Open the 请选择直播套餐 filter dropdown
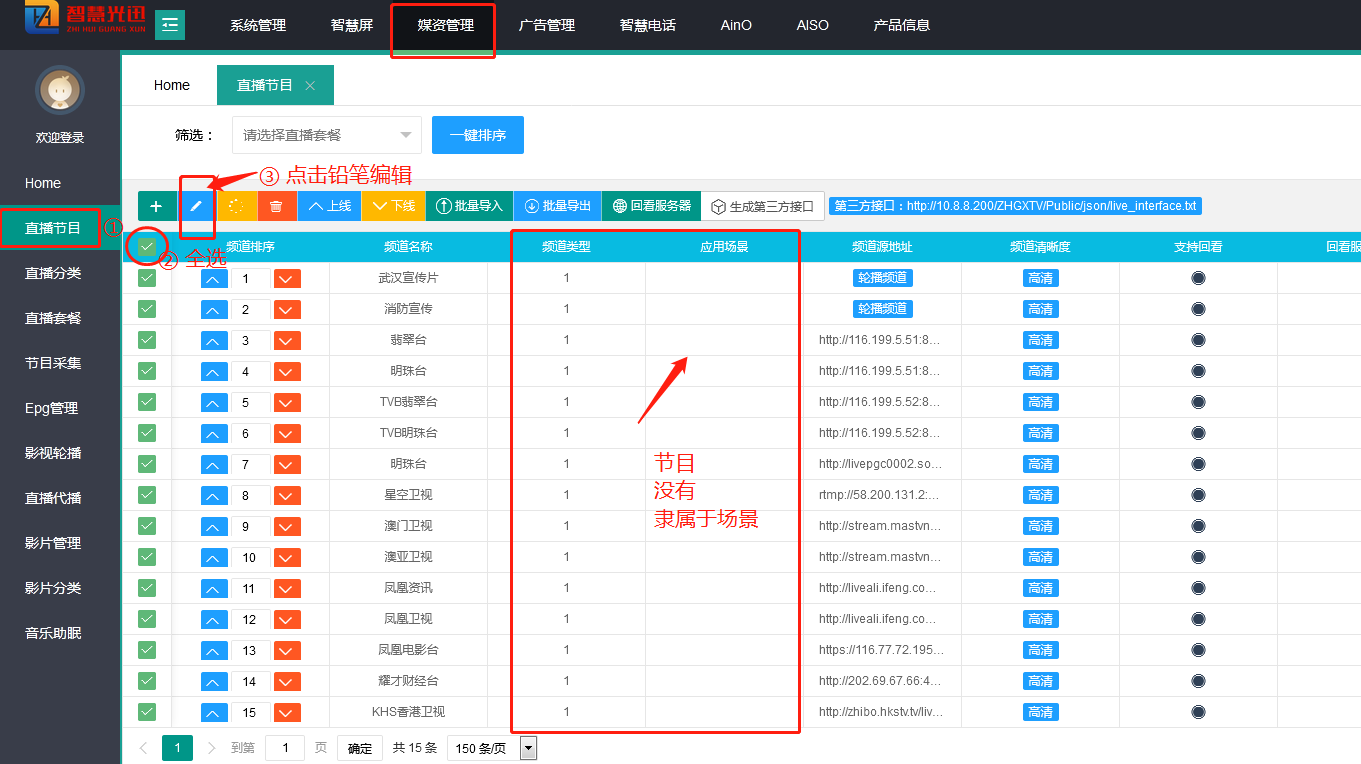The width and height of the screenshot is (1361, 764). tap(327, 135)
